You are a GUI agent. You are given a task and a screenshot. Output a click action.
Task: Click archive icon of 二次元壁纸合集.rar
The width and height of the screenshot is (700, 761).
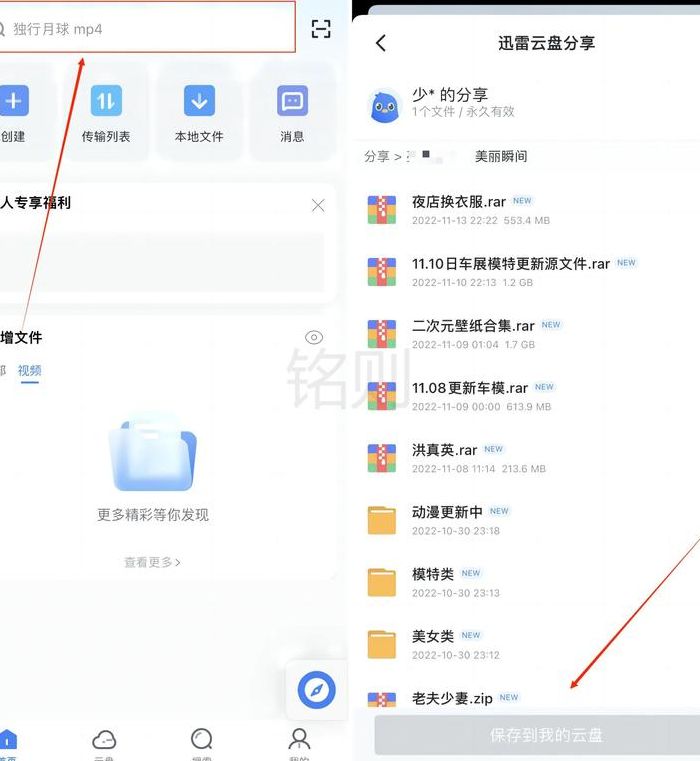click(382, 334)
